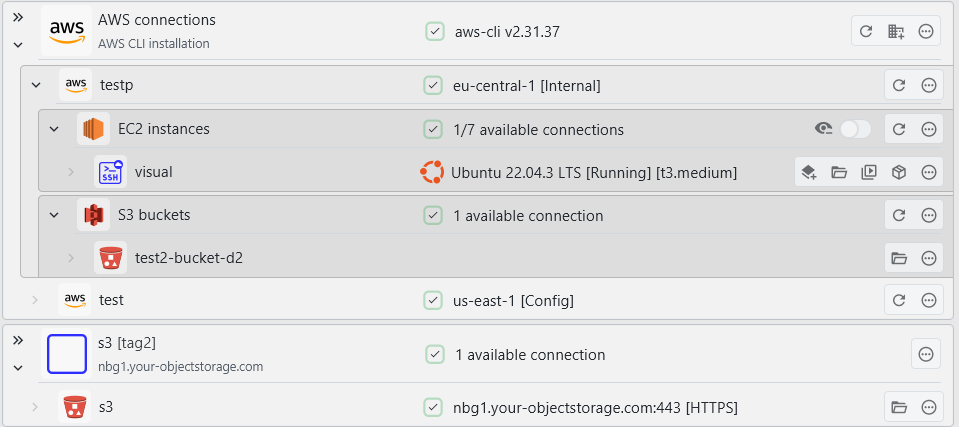Image resolution: width=959 pixels, height=427 pixels.
Task: Collapse the testp profile section
Action: click(x=37, y=86)
